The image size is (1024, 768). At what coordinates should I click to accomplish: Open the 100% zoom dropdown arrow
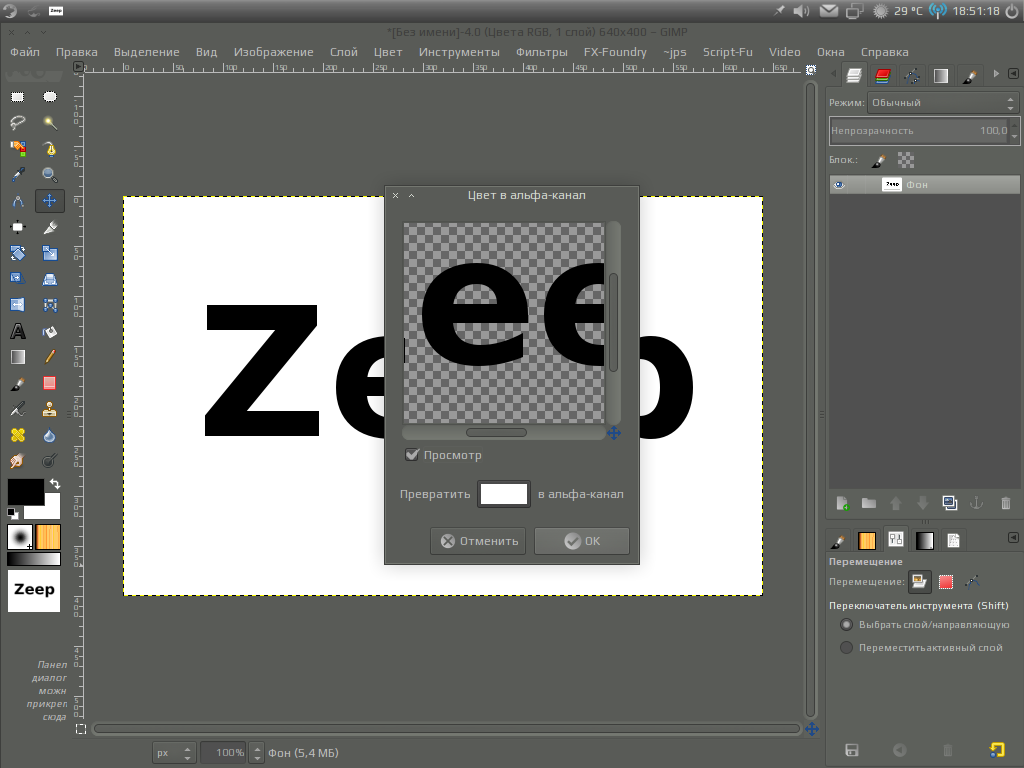click(x=257, y=753)
